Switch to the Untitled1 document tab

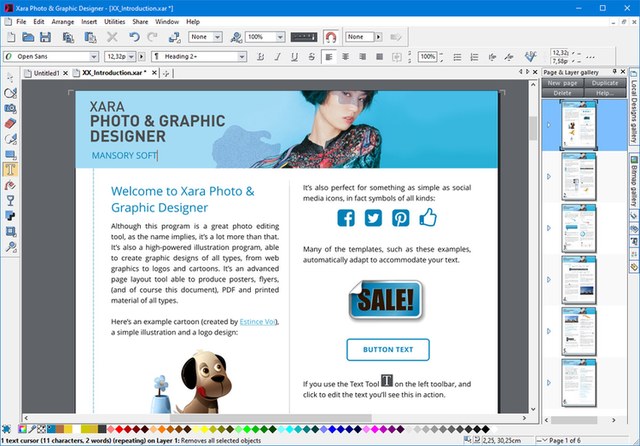46,73
